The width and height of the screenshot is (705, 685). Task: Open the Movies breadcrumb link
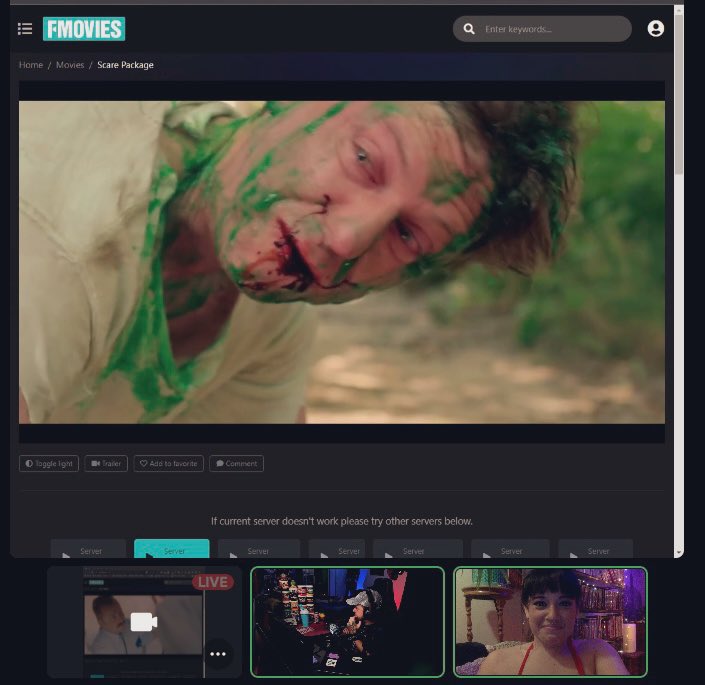click(70, 65)
